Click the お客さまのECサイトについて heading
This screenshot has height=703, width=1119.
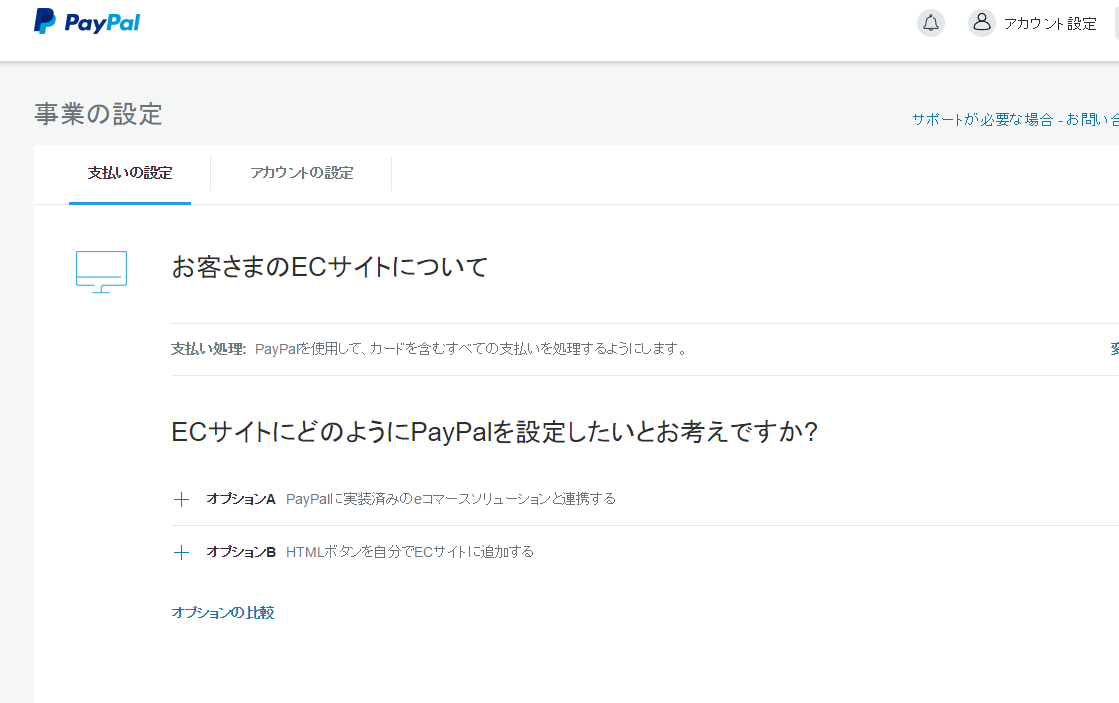coord(330,267)
